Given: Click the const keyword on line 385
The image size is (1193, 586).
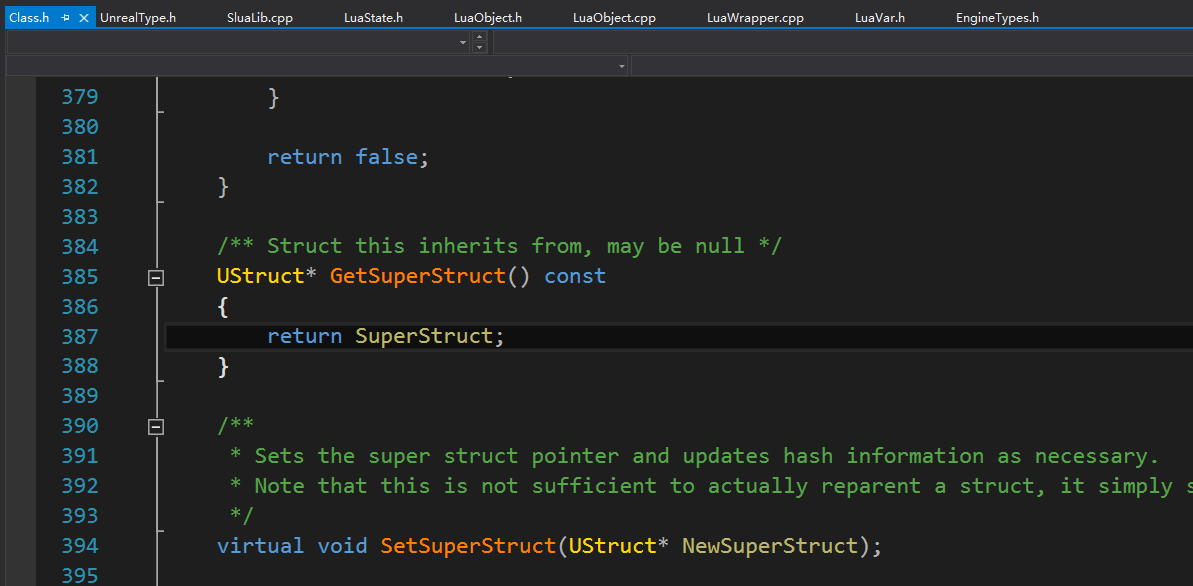Looking at the screenshot, I should (x=575, y=275).
